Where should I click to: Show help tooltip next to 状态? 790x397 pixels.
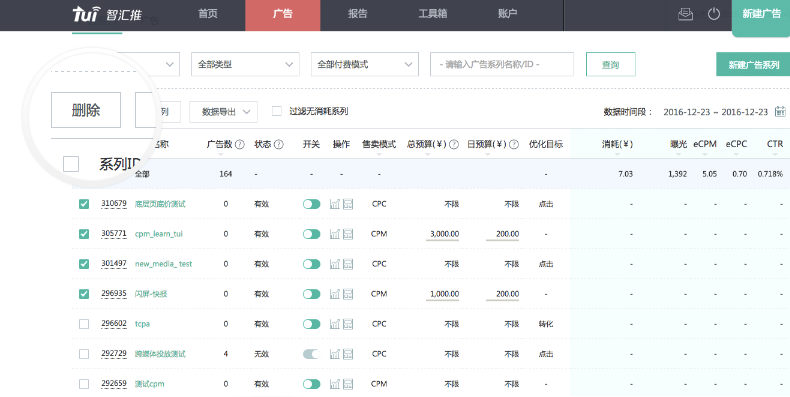click(x=278, y=145)
